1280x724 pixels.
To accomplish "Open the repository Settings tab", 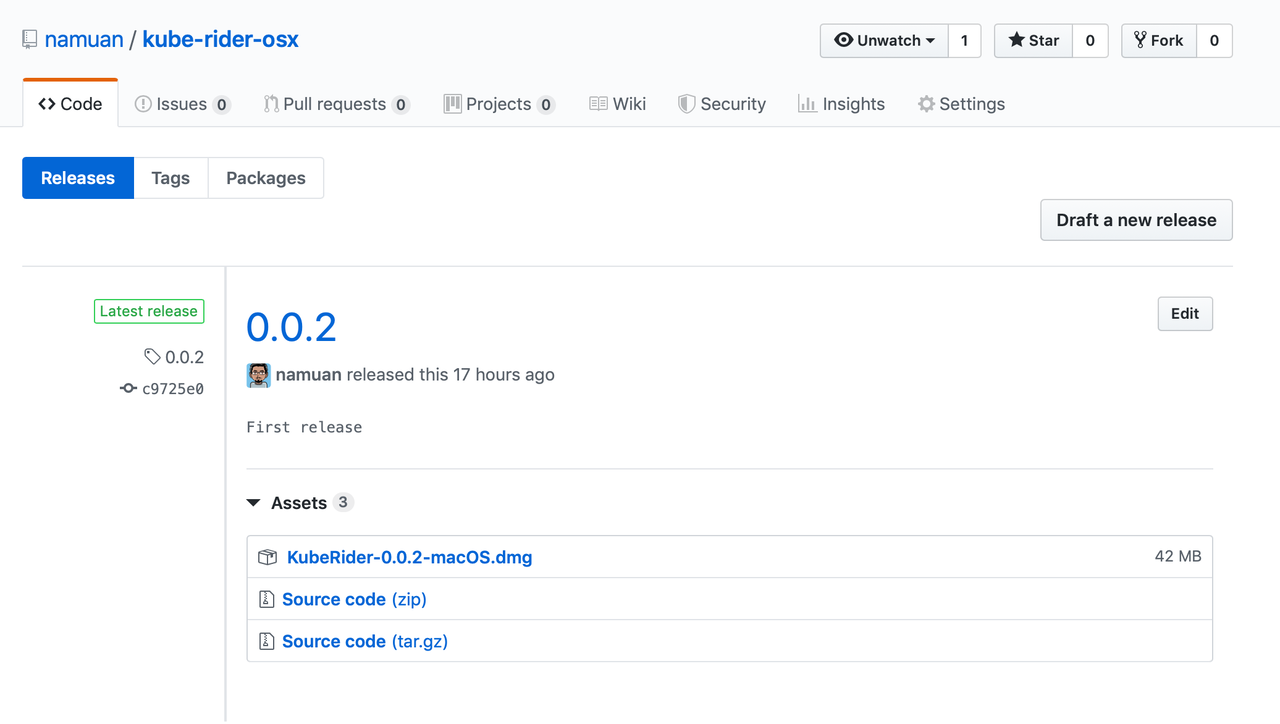I will [961, 104].
